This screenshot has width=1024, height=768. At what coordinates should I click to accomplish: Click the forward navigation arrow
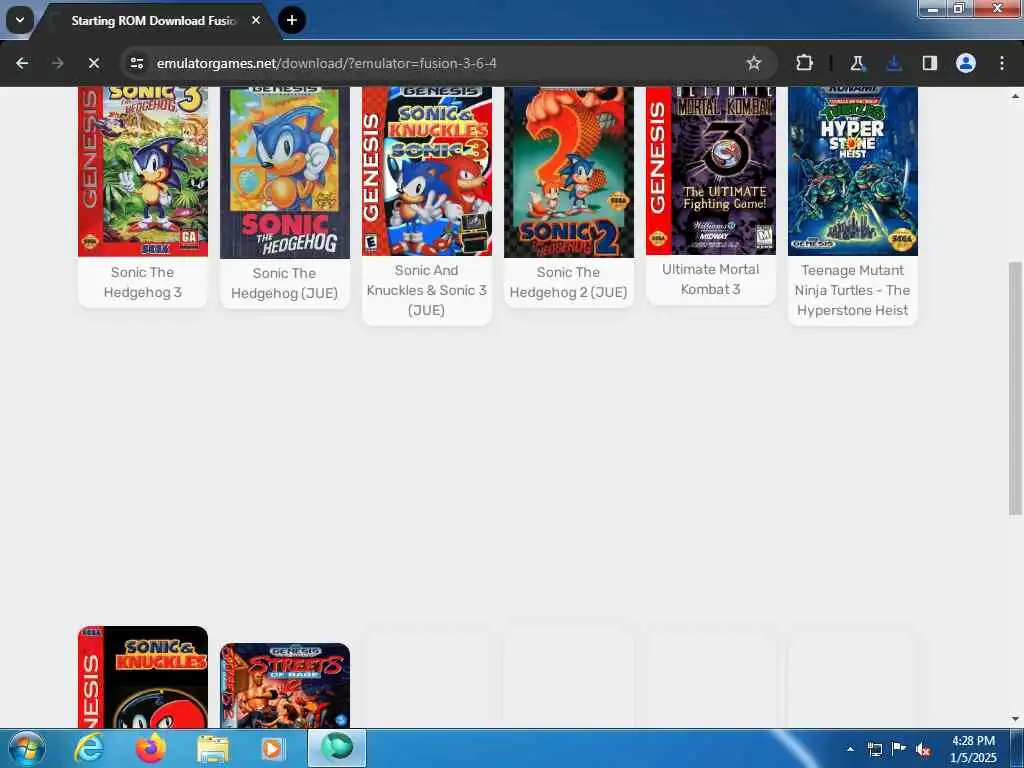coord(57,63)
